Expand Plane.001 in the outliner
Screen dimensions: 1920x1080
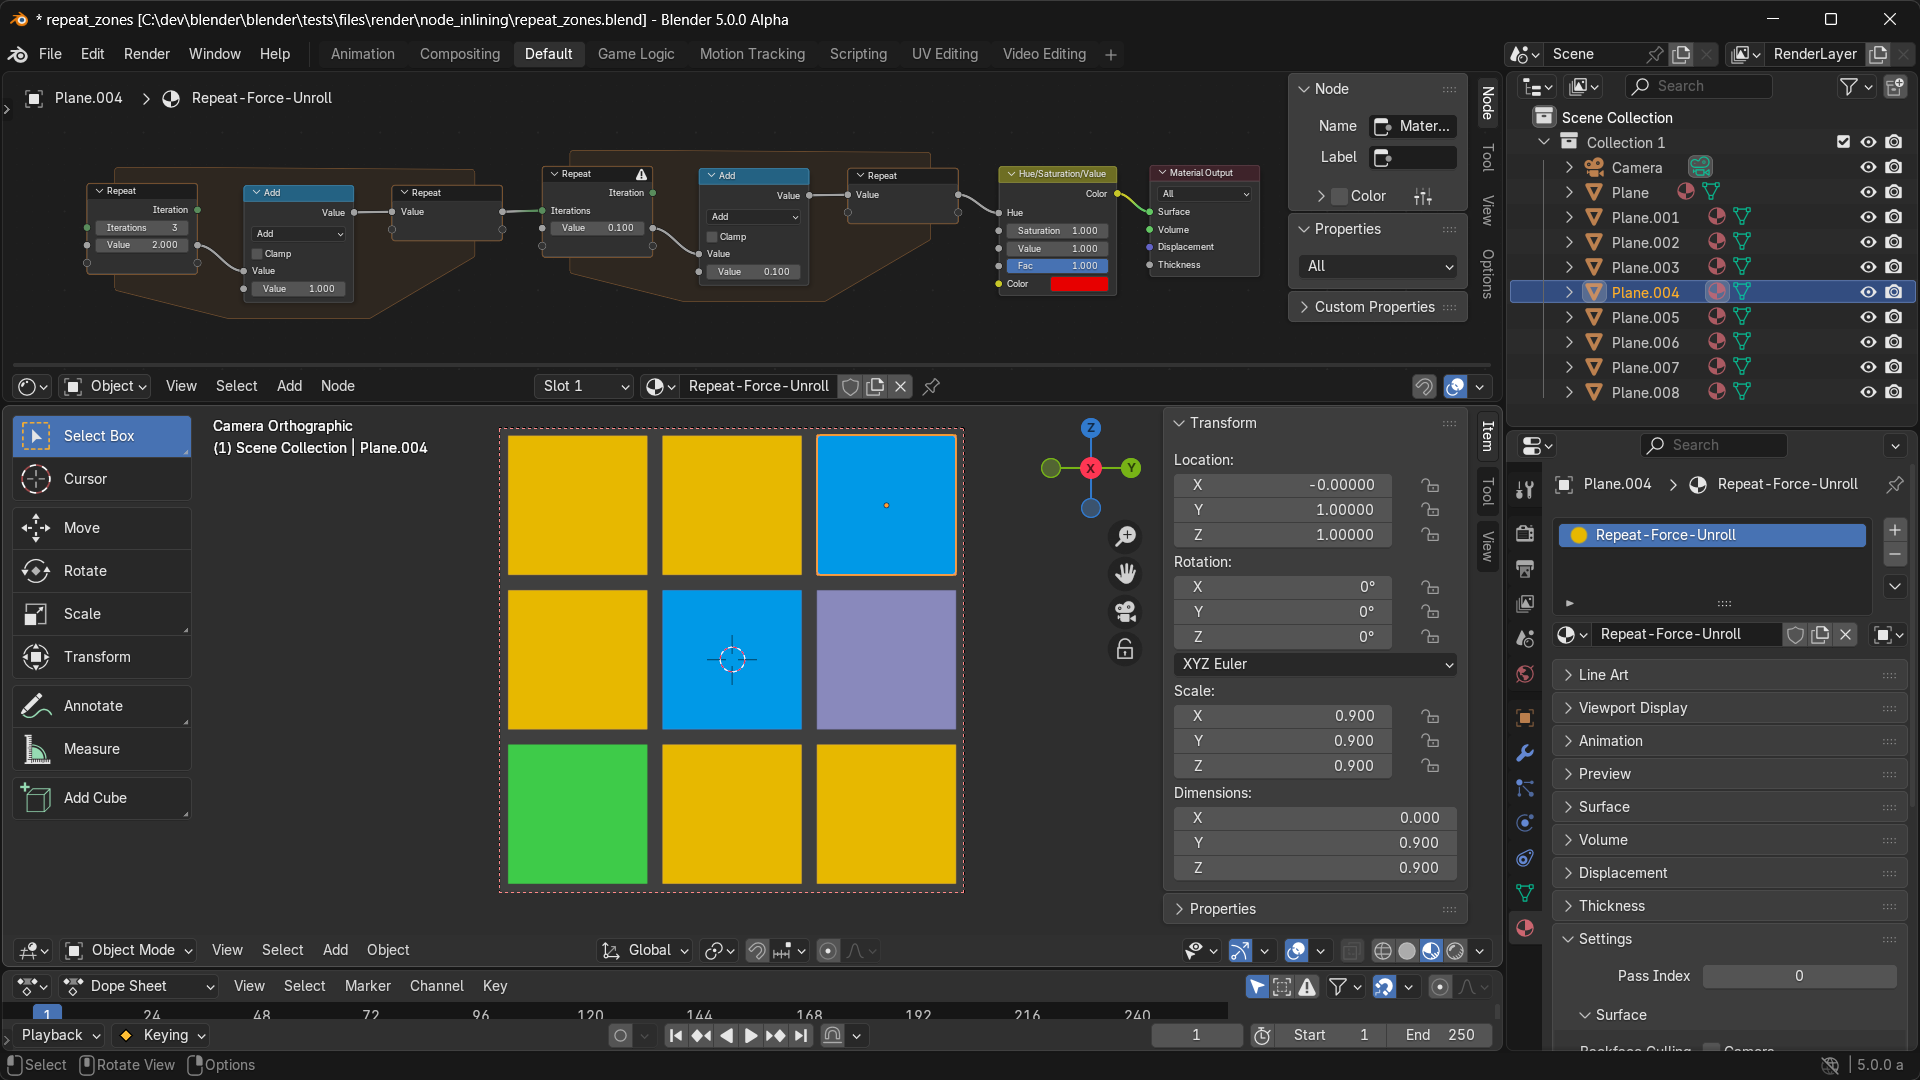pos(1569,217)
